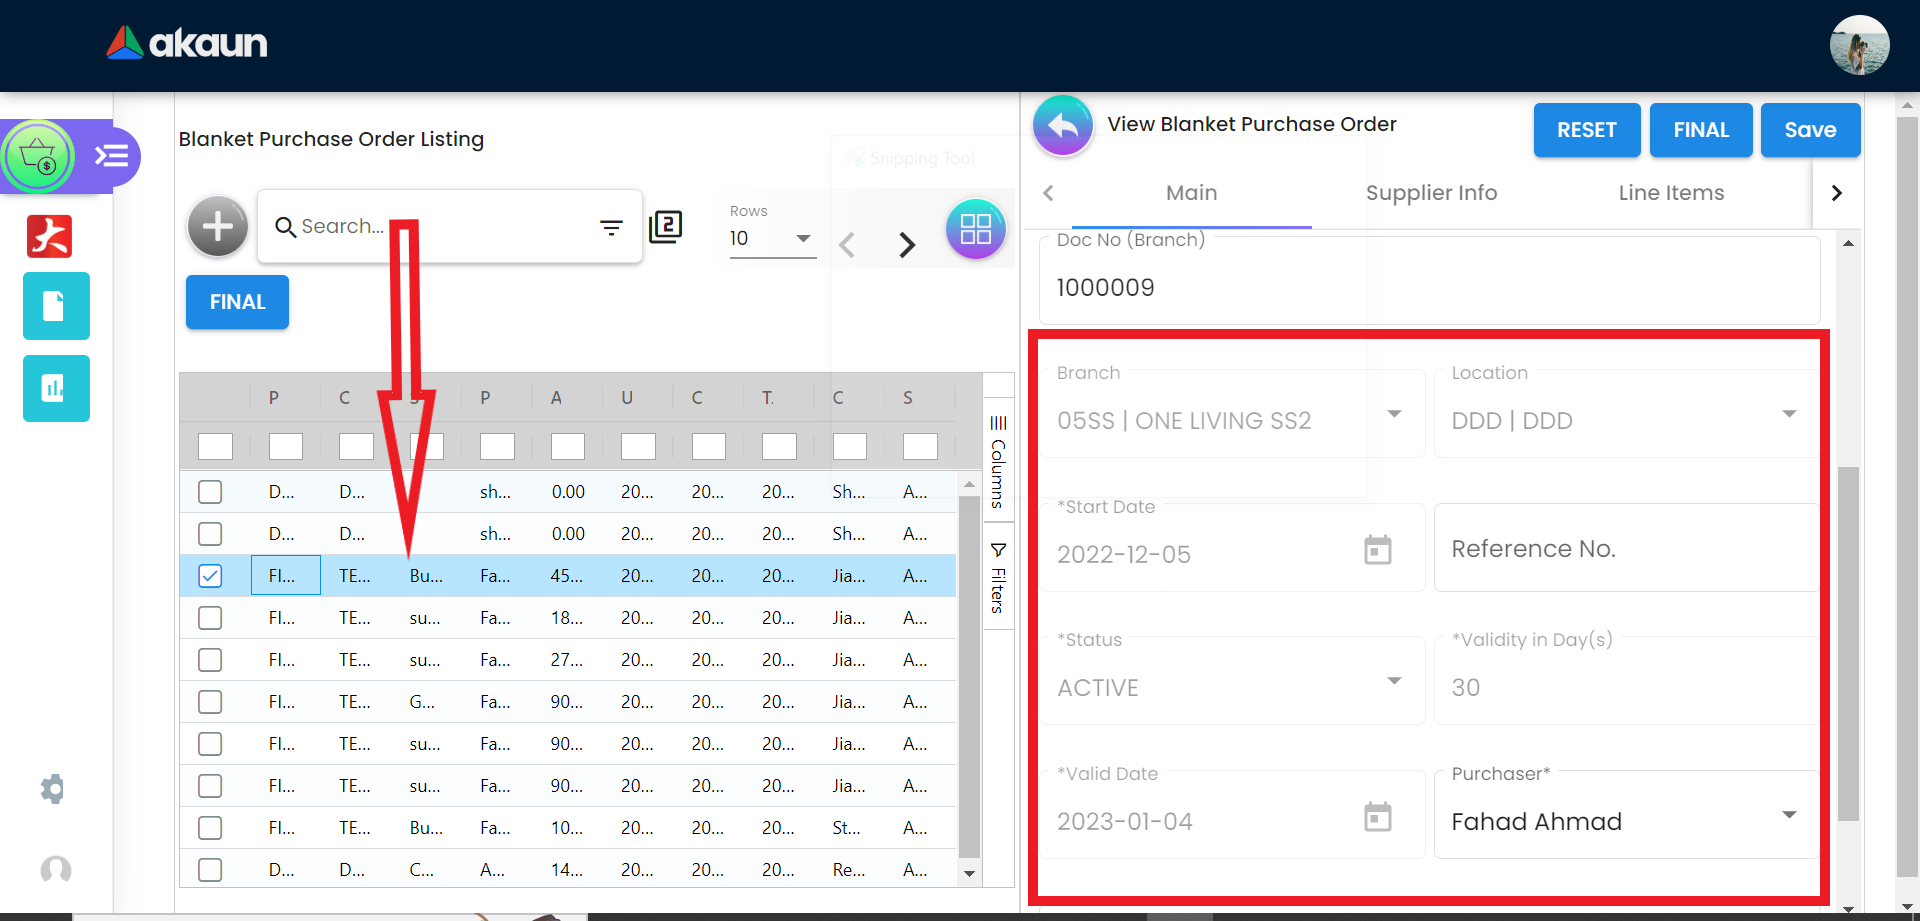The height and width of the screenshot is (921, 1920).
Task: Open the search filter options icon
Action: (x=611, y=228)
